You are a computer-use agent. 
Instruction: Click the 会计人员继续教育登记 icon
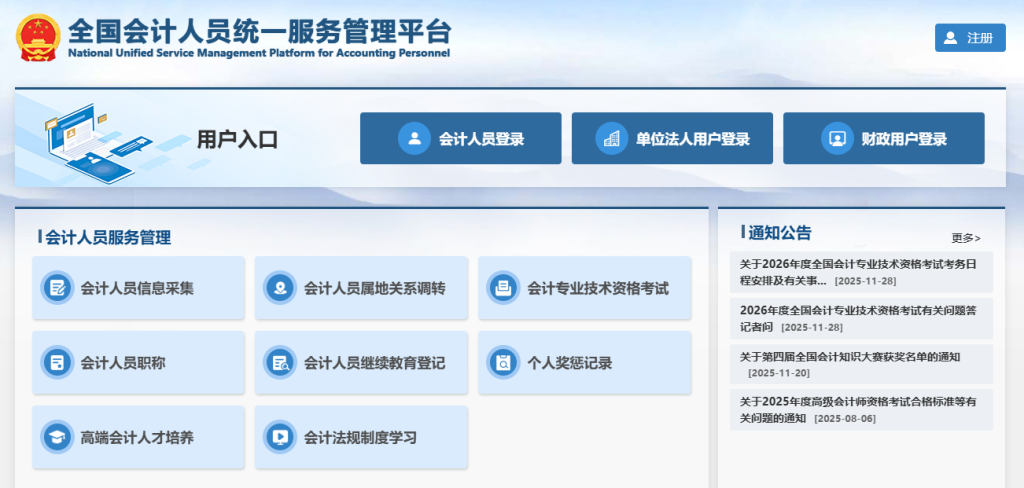pos(280,363)
